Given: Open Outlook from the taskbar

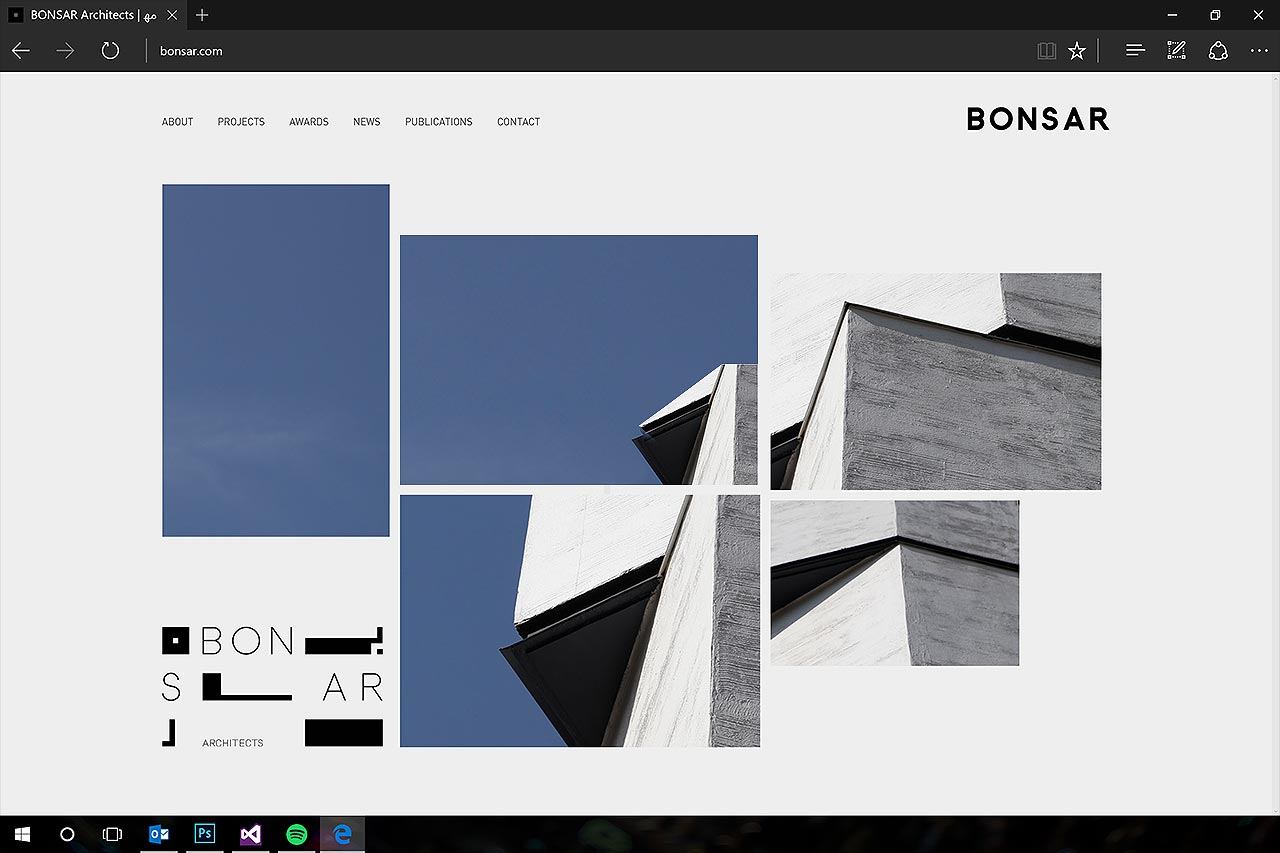Looking at the screenshot, I should tap(159, 834).
